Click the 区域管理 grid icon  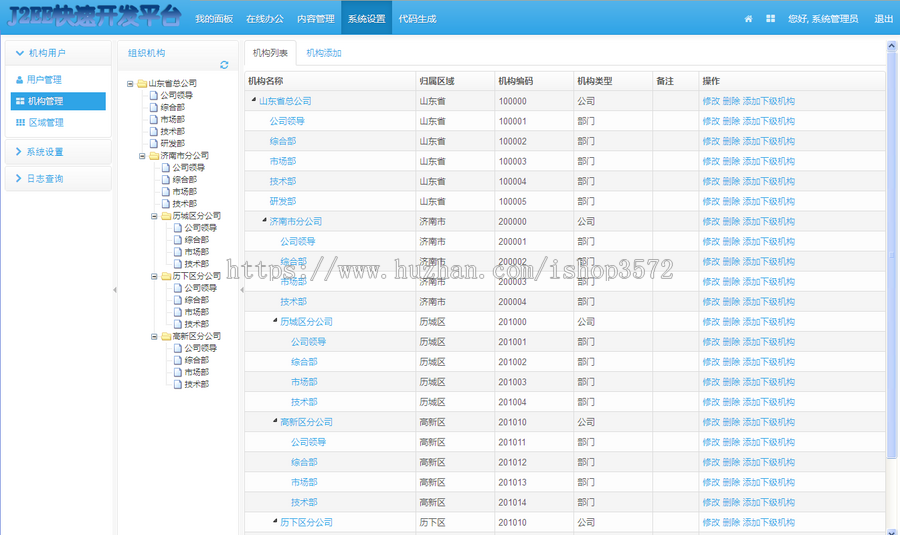pyautogui.click(x=20, y=122)
